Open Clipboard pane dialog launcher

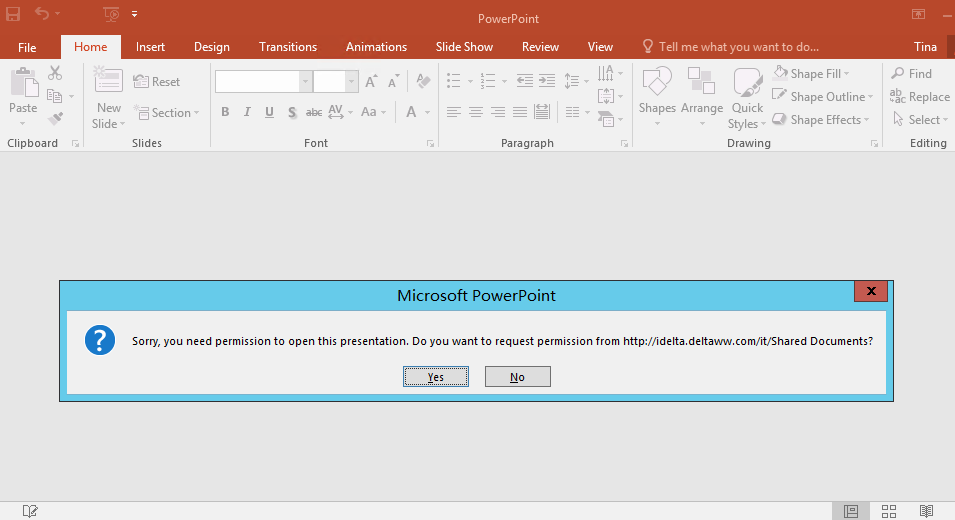tap(76, 144)
